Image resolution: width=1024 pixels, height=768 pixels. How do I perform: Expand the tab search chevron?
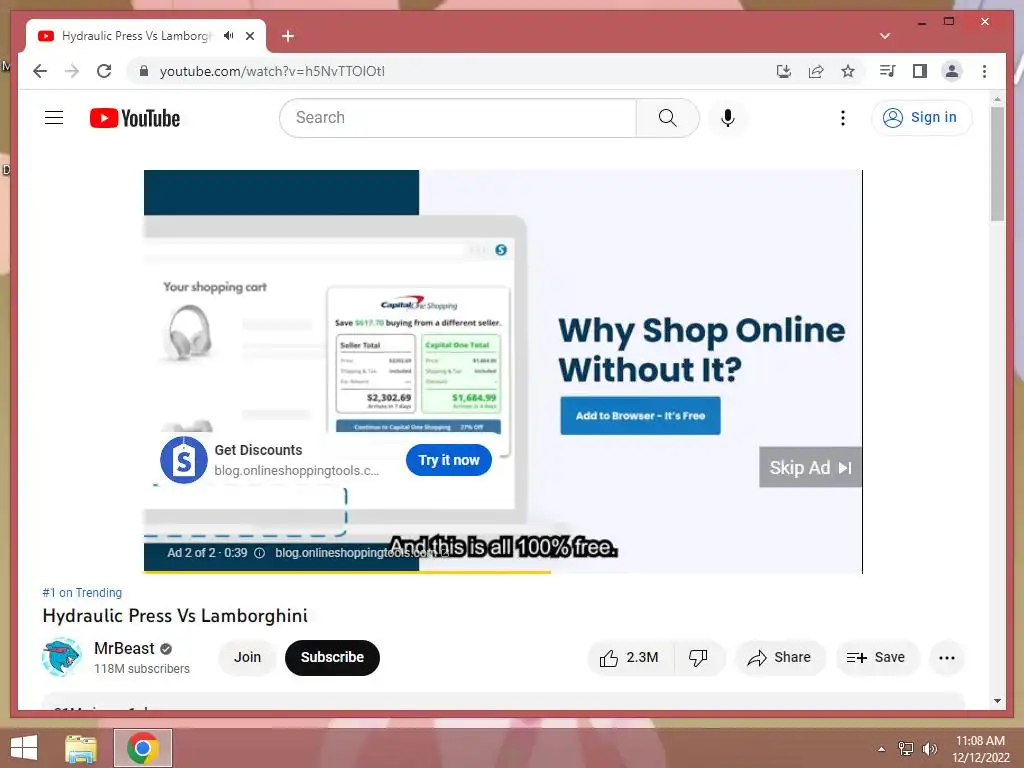click(885, 36)
